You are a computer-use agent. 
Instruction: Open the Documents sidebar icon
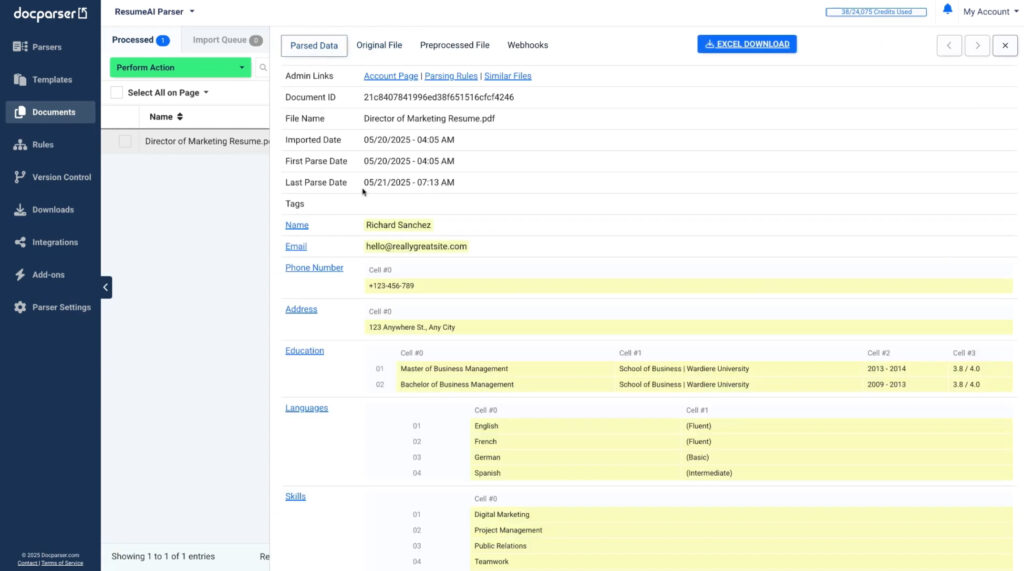point(20,112)
